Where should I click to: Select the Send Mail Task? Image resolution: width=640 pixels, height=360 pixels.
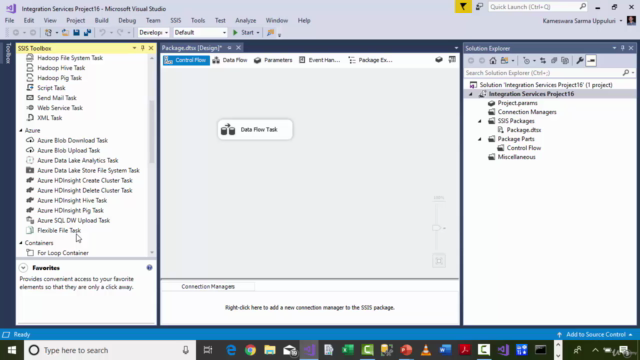click(x=57, y=98)
